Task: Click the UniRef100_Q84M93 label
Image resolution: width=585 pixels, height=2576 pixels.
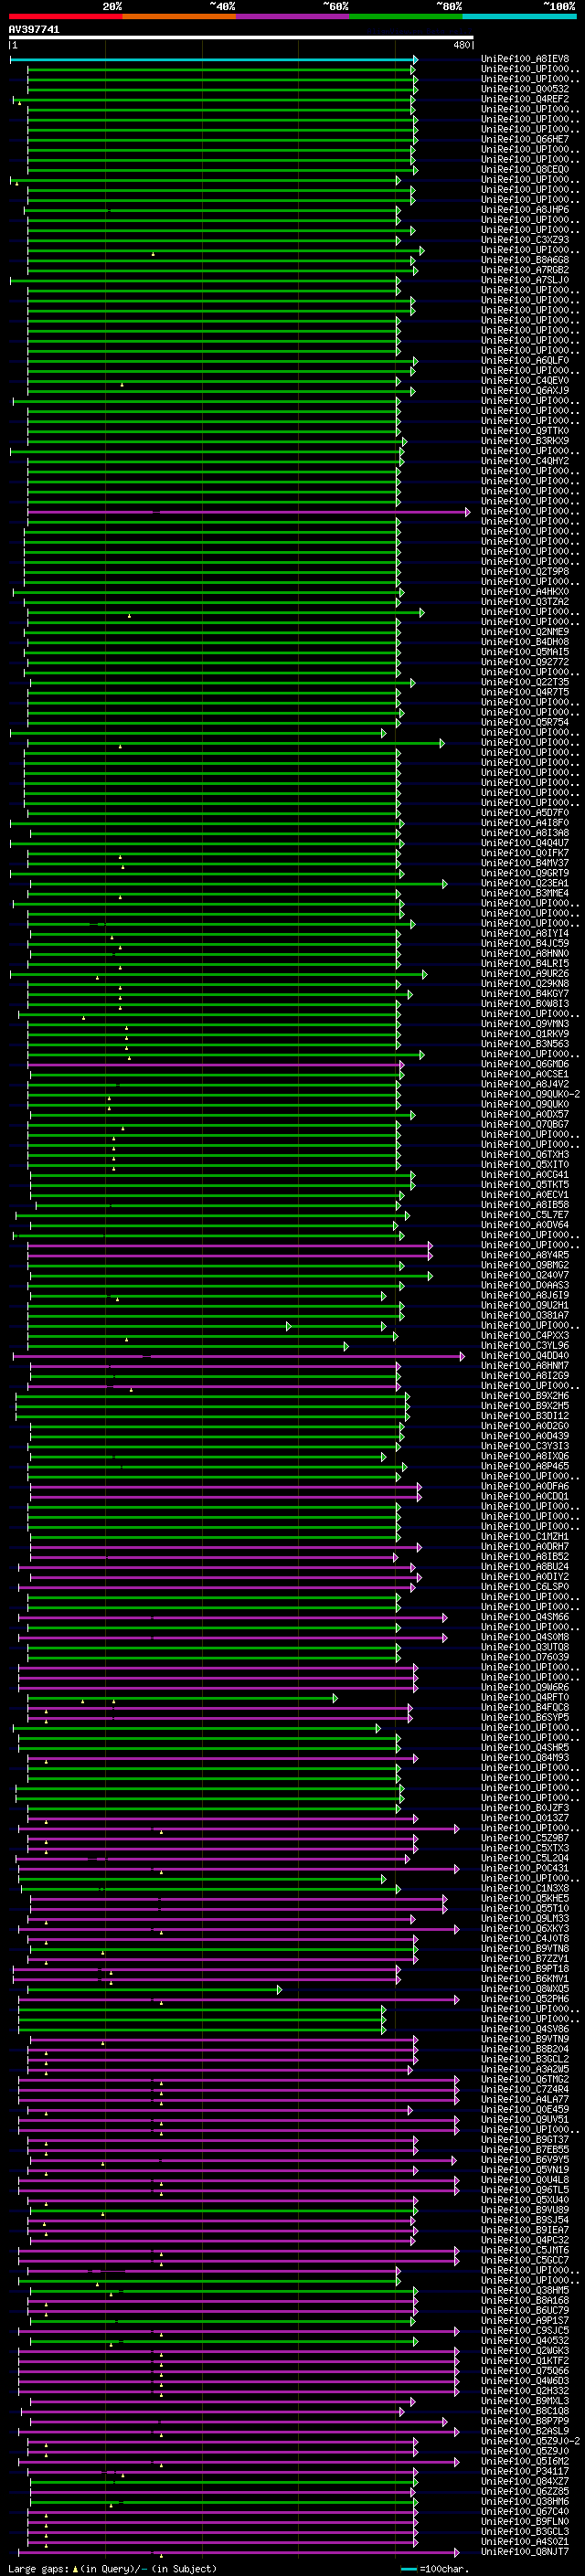Action: (525, 1758)
